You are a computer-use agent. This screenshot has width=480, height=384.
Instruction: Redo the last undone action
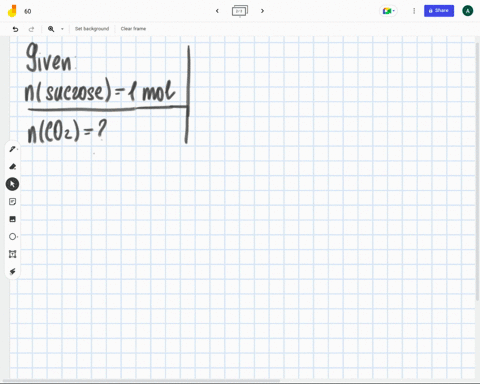(31, 29)
